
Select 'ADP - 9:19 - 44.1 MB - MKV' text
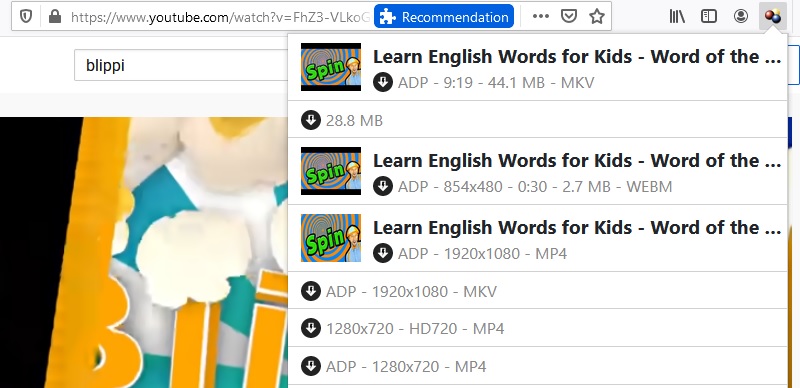tap(496, 83)
